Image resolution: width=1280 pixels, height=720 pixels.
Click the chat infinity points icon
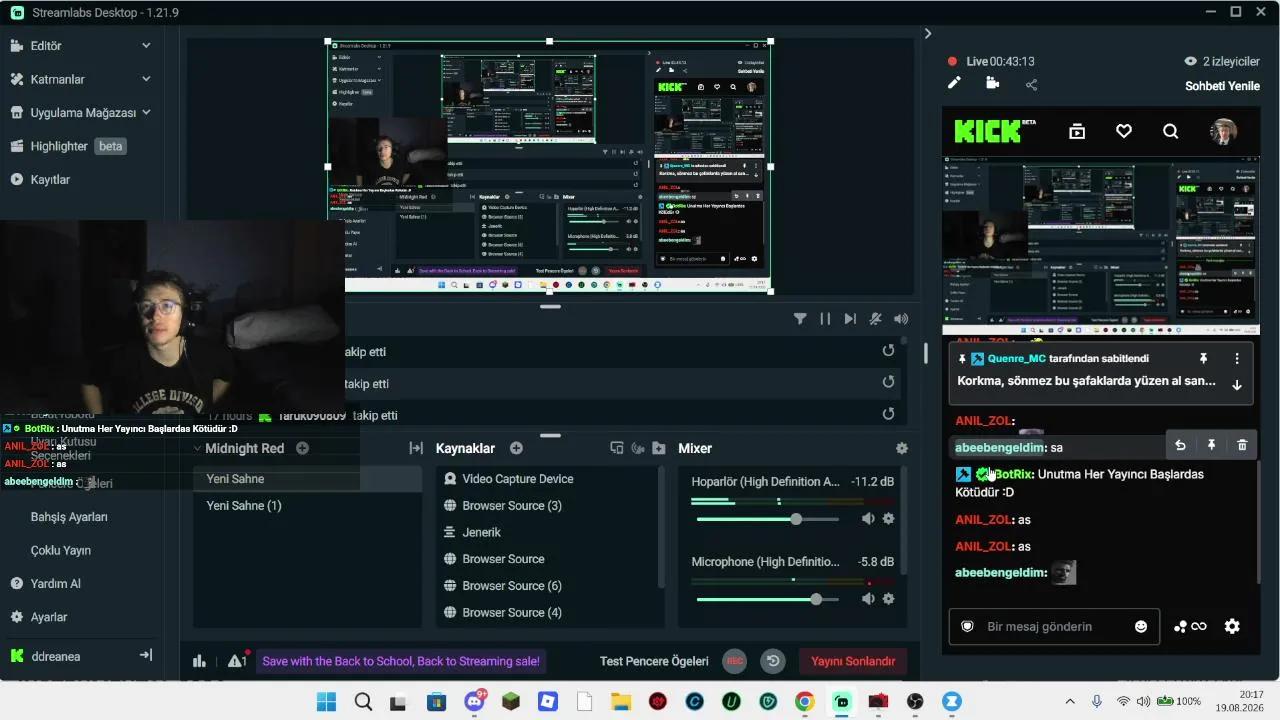pos(1190,627)
